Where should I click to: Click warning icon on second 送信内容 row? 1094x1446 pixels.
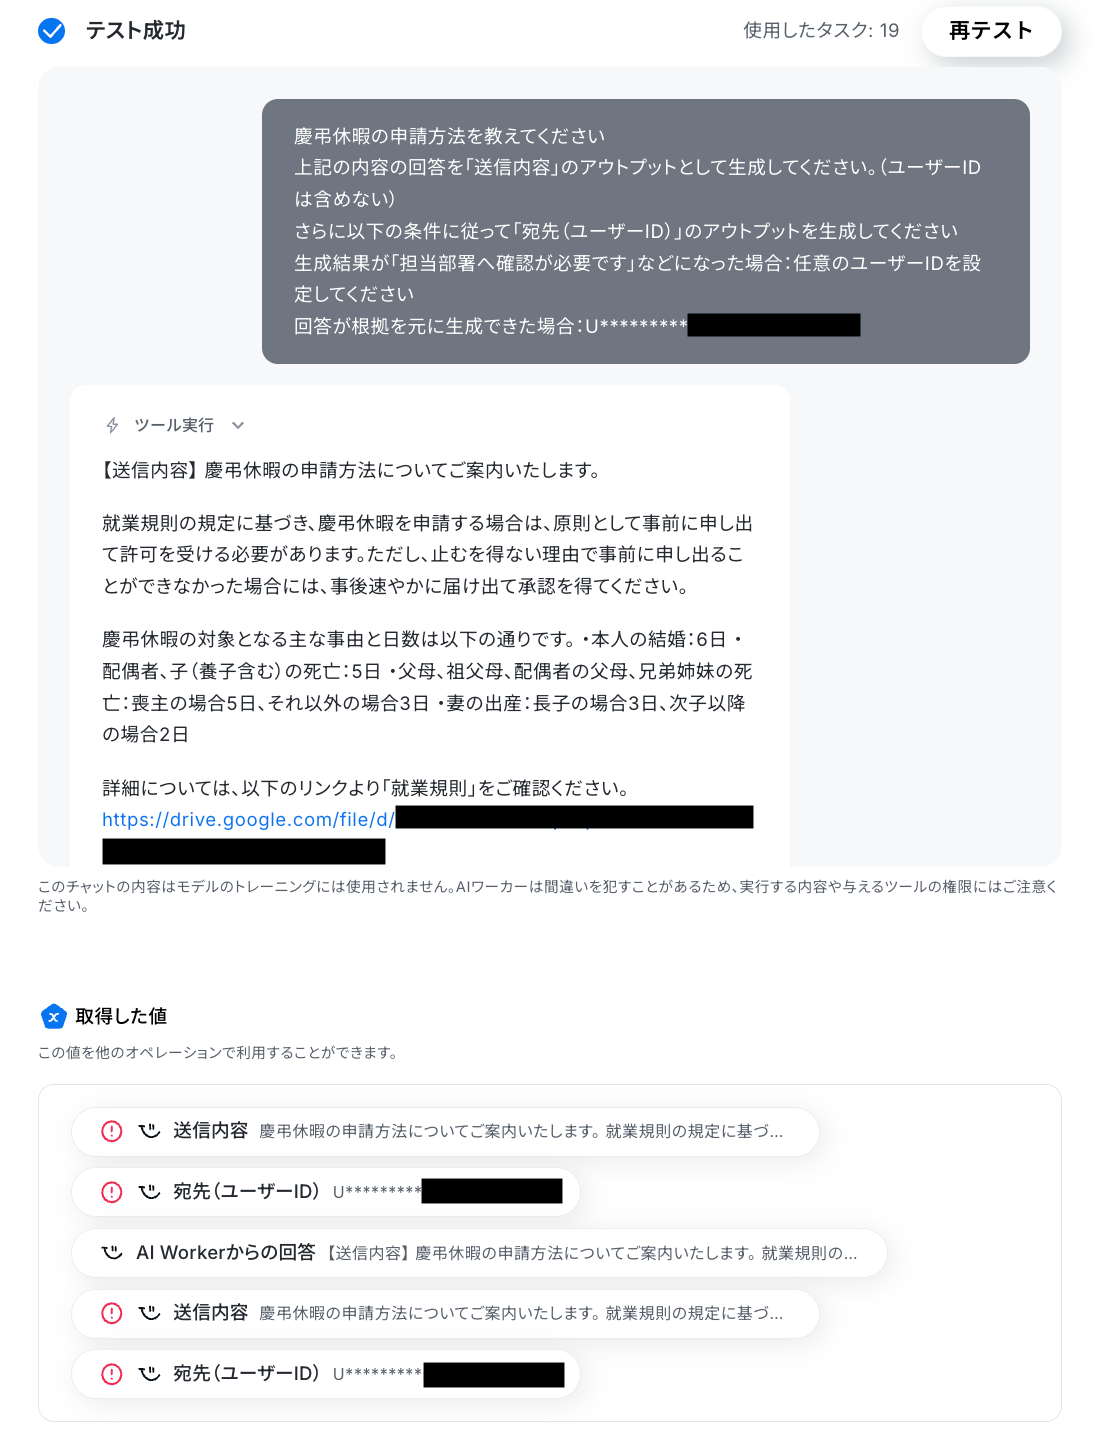[112, 1313]
